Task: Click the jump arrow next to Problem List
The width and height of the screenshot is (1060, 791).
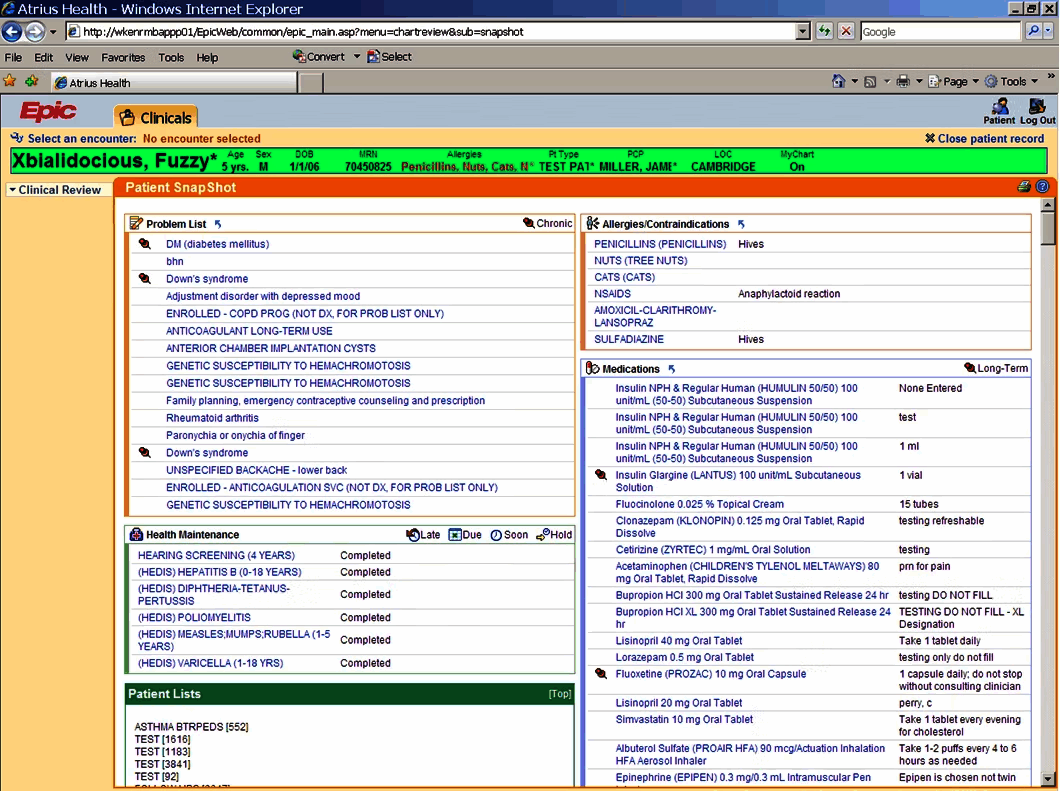Action: click(x=218, y=224)
